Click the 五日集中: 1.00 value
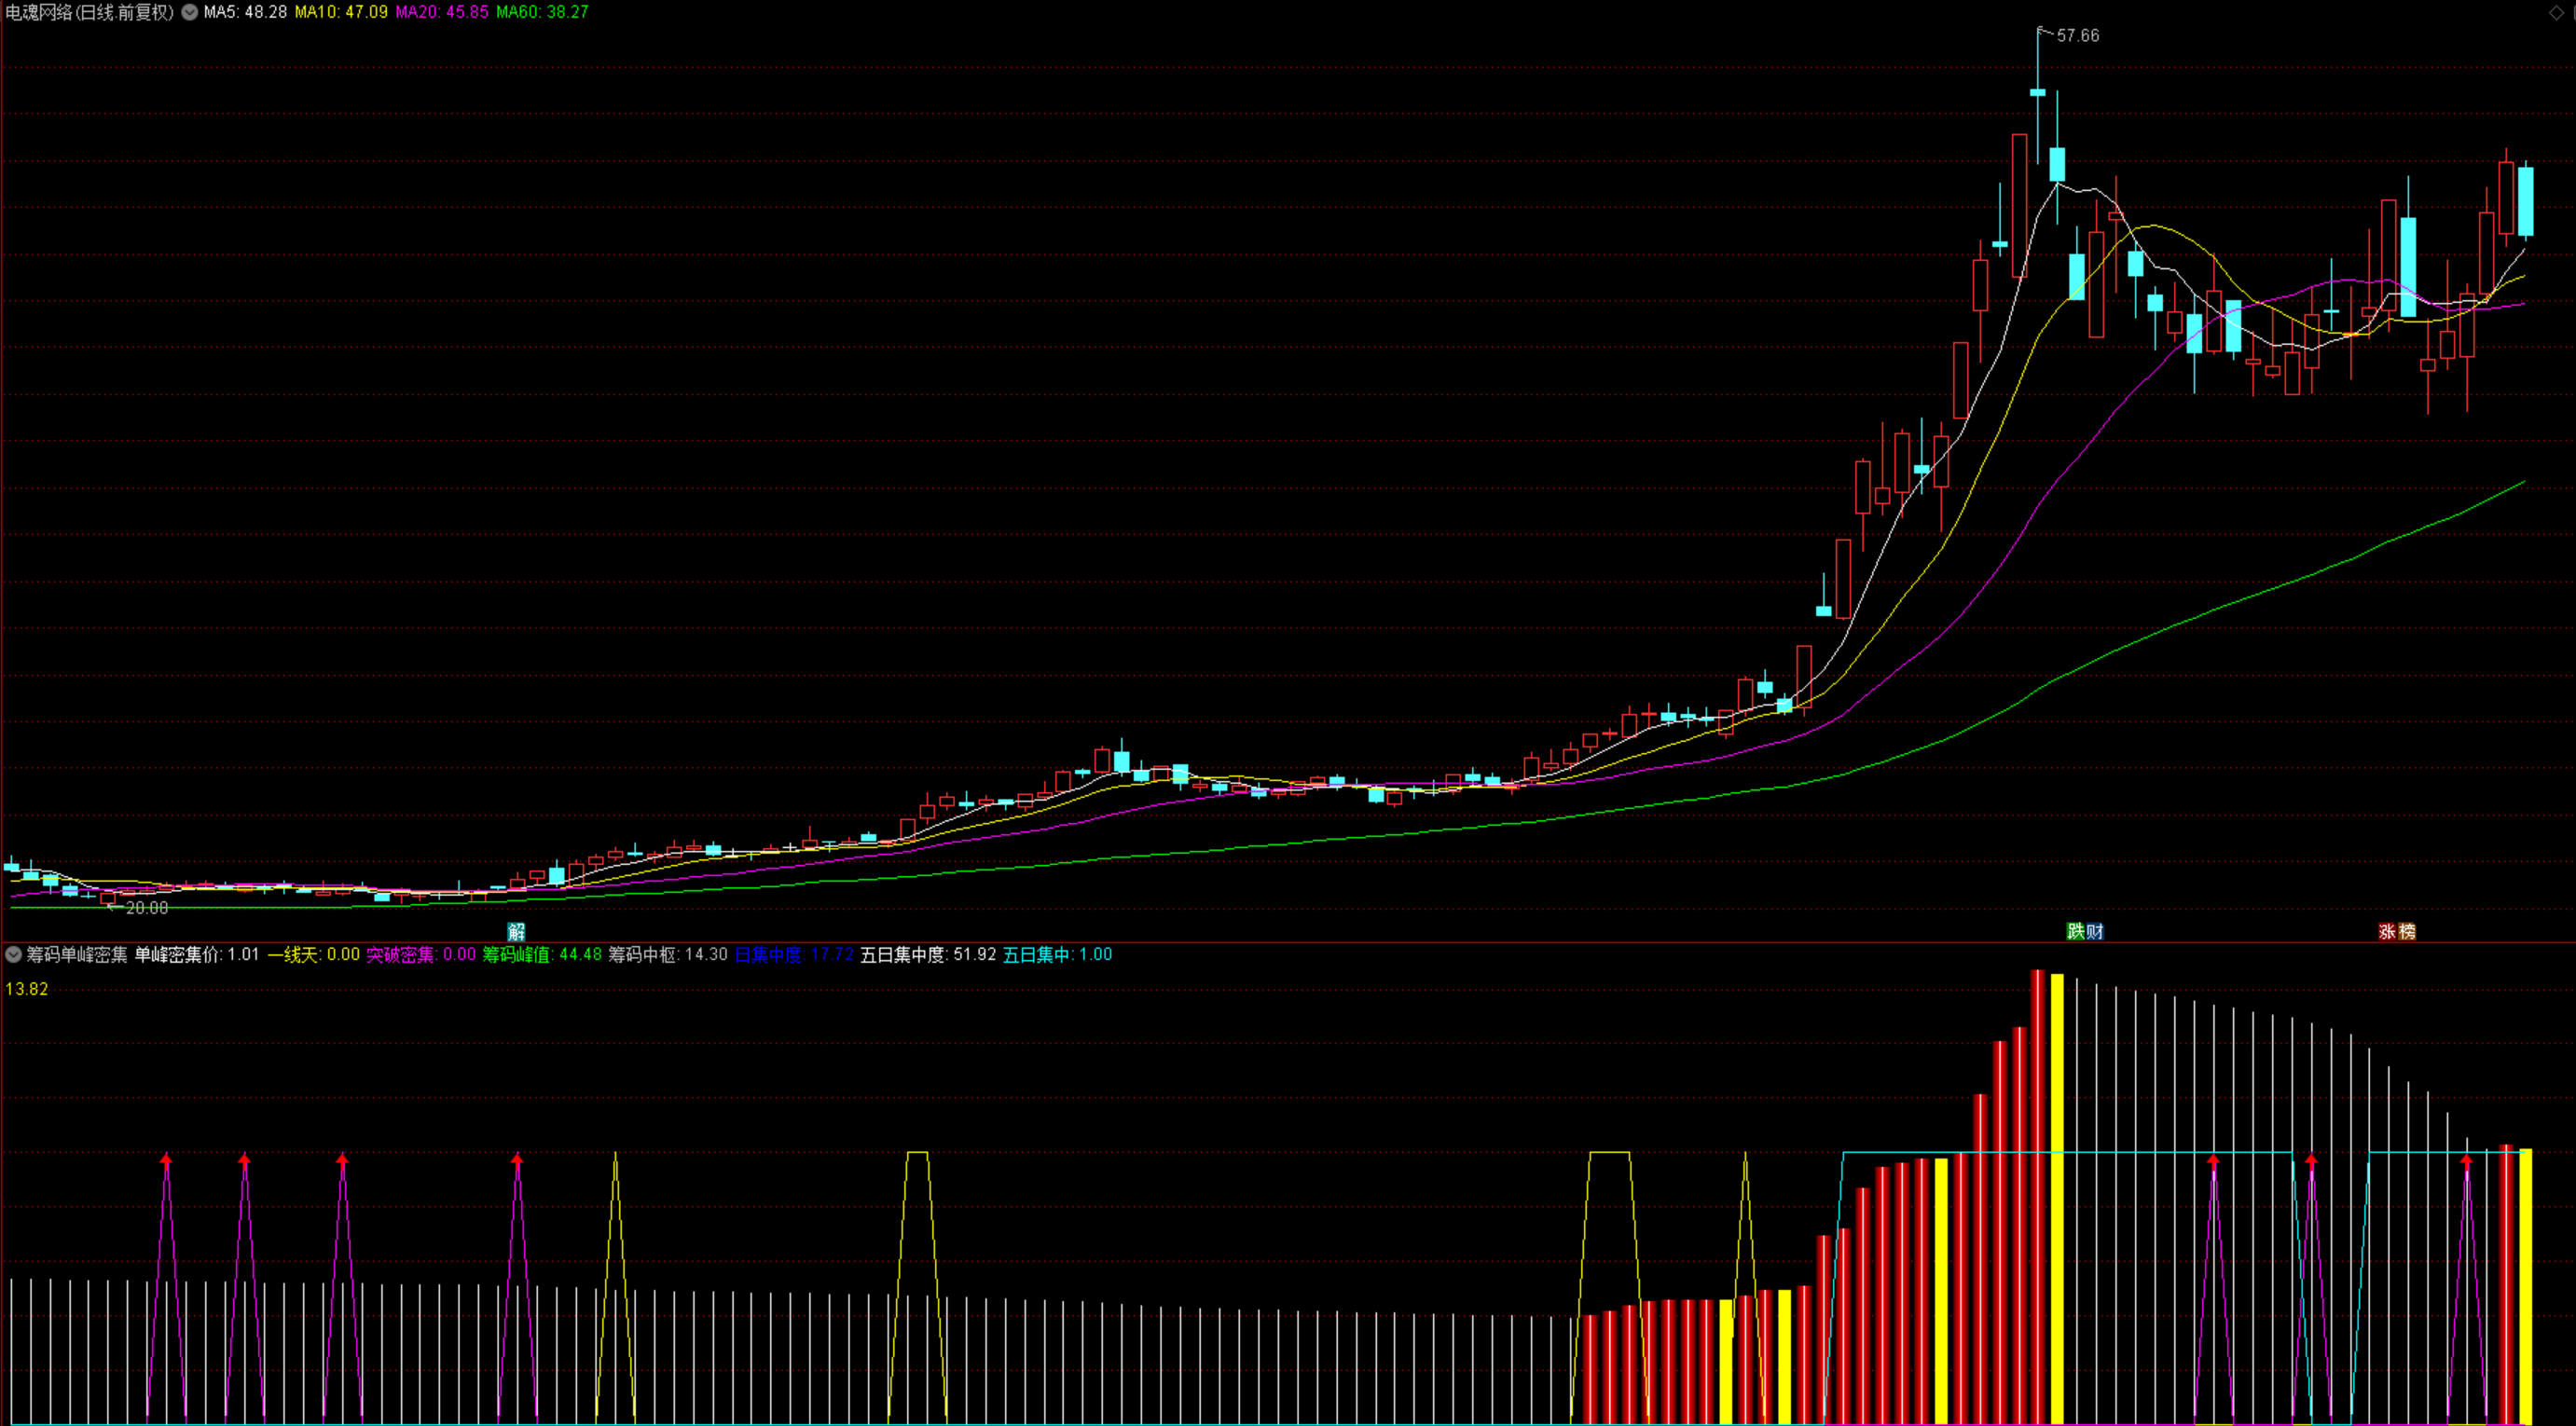This screenshot has width=2576, height=1426. (x=1057, y=954)
